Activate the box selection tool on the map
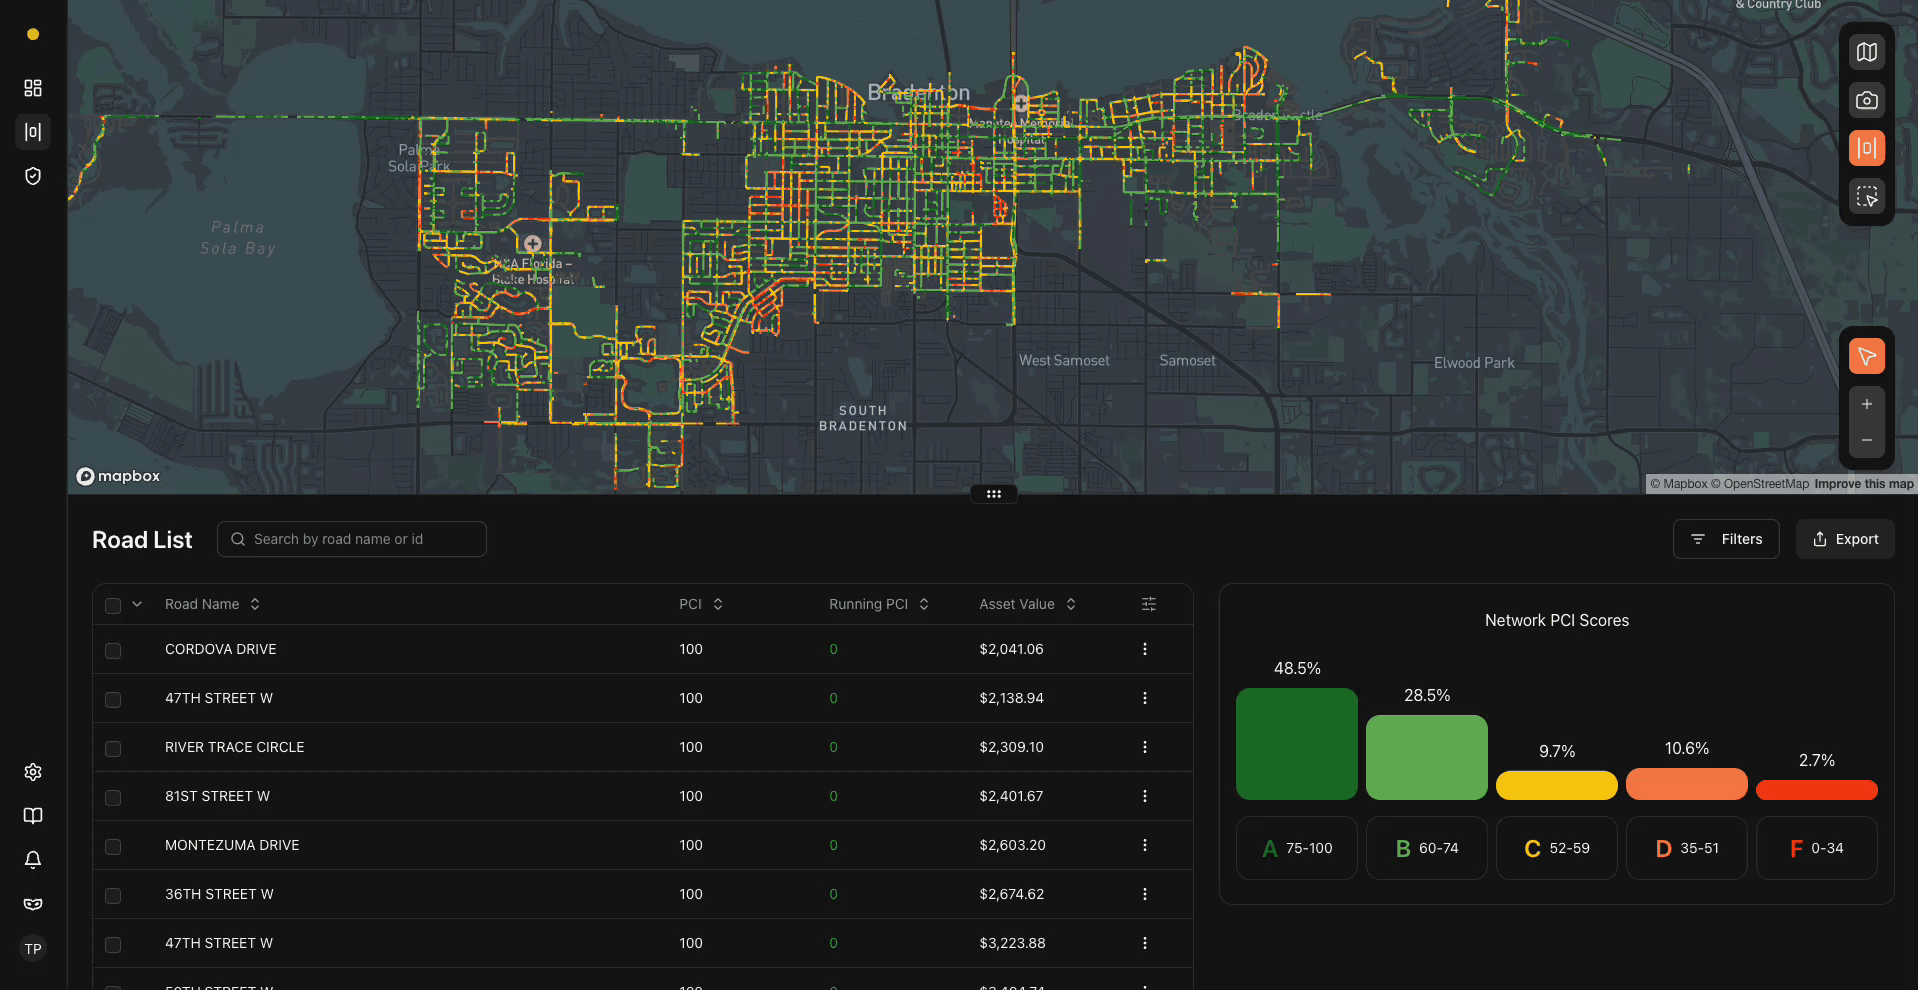Screen dimensions: 1918x990 pyautogui.click(x=1867, y=196)
